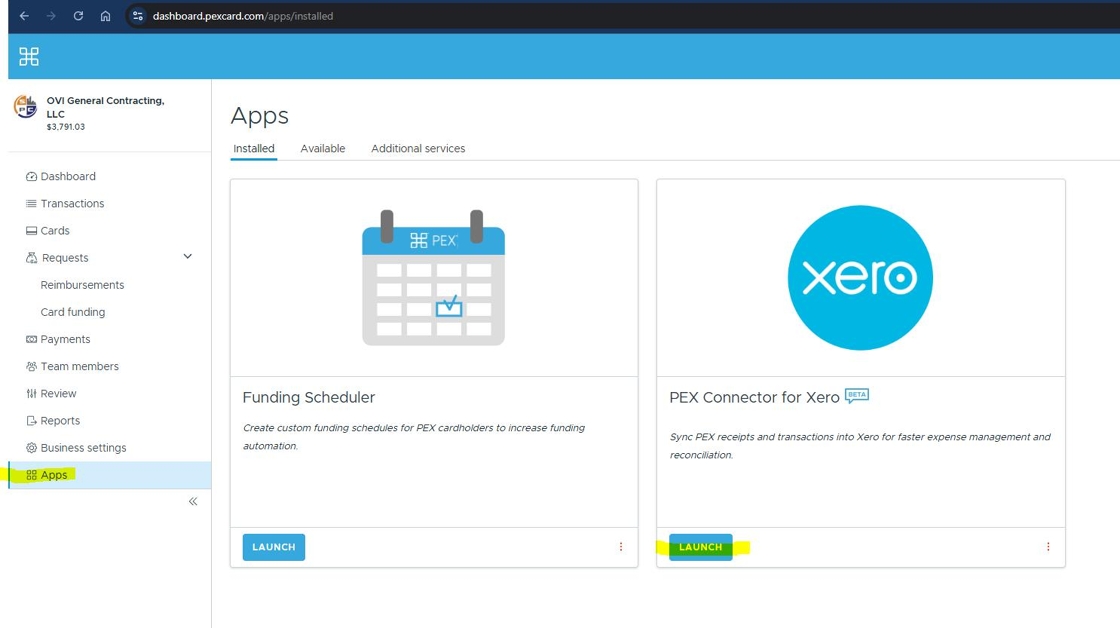Click the Xero connector description text
Image resolution: width=1120 pixels, height=628 pixels.
(x=860, y=446)
